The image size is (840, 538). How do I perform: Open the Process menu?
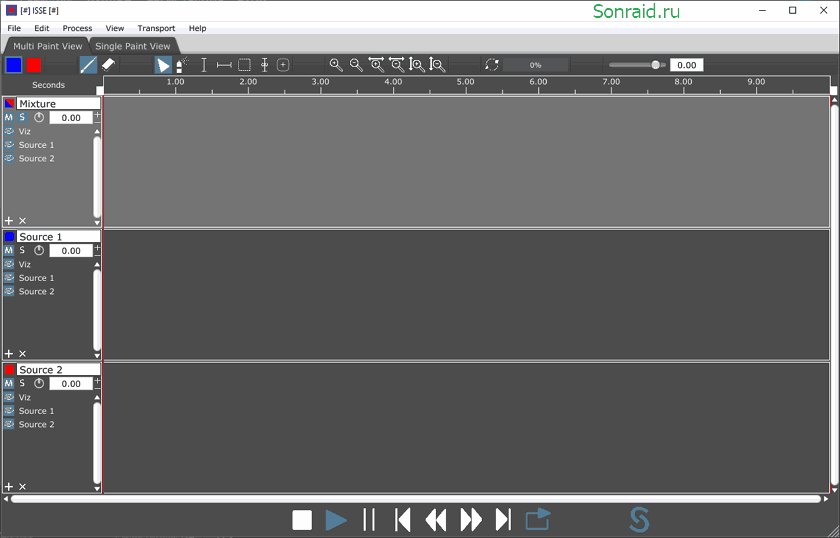77,28
